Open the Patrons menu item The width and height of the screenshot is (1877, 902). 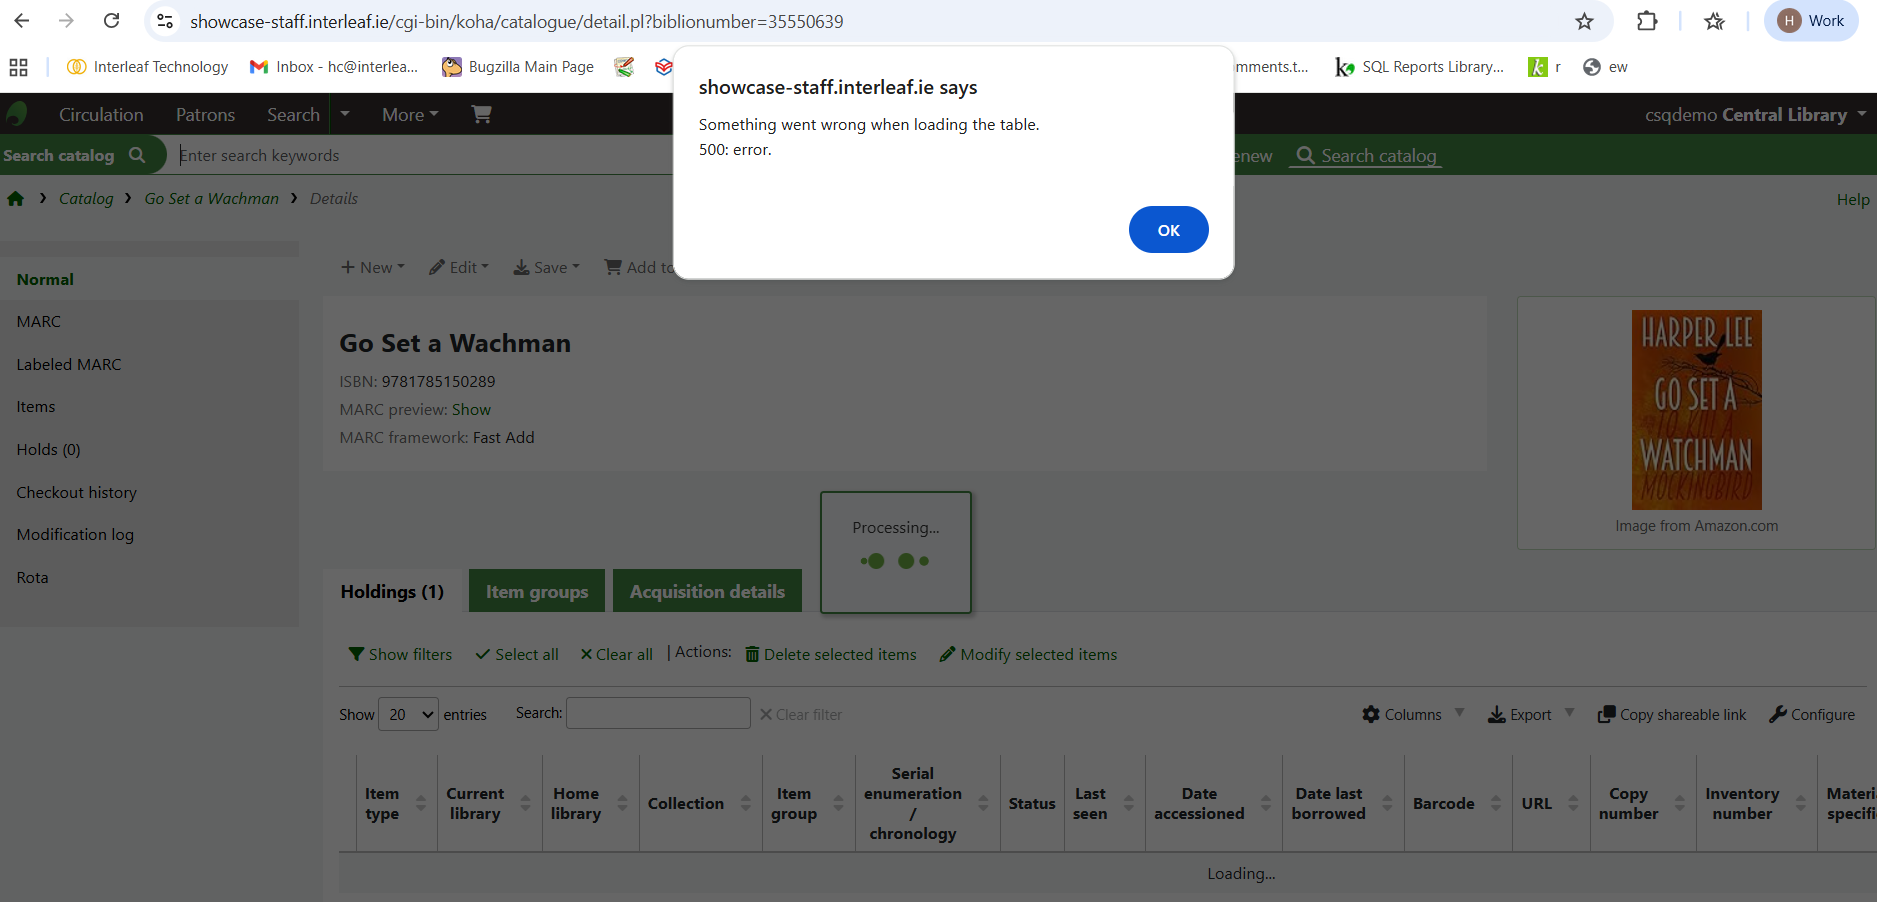[x=205, y=115]
